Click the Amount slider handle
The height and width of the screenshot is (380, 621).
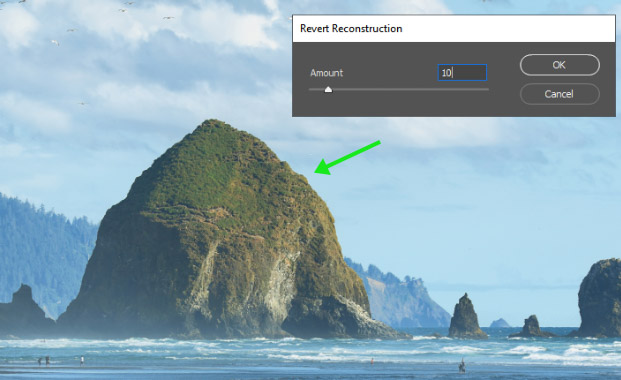click(328, 90)
